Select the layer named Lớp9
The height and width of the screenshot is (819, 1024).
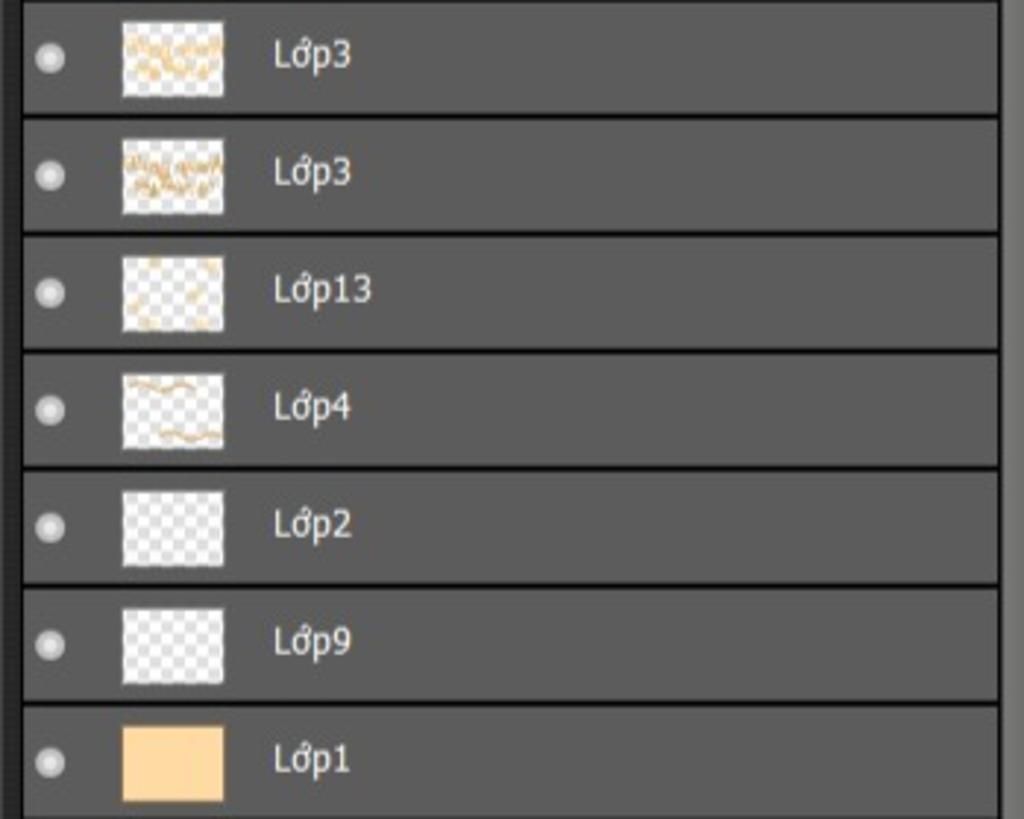312,642
